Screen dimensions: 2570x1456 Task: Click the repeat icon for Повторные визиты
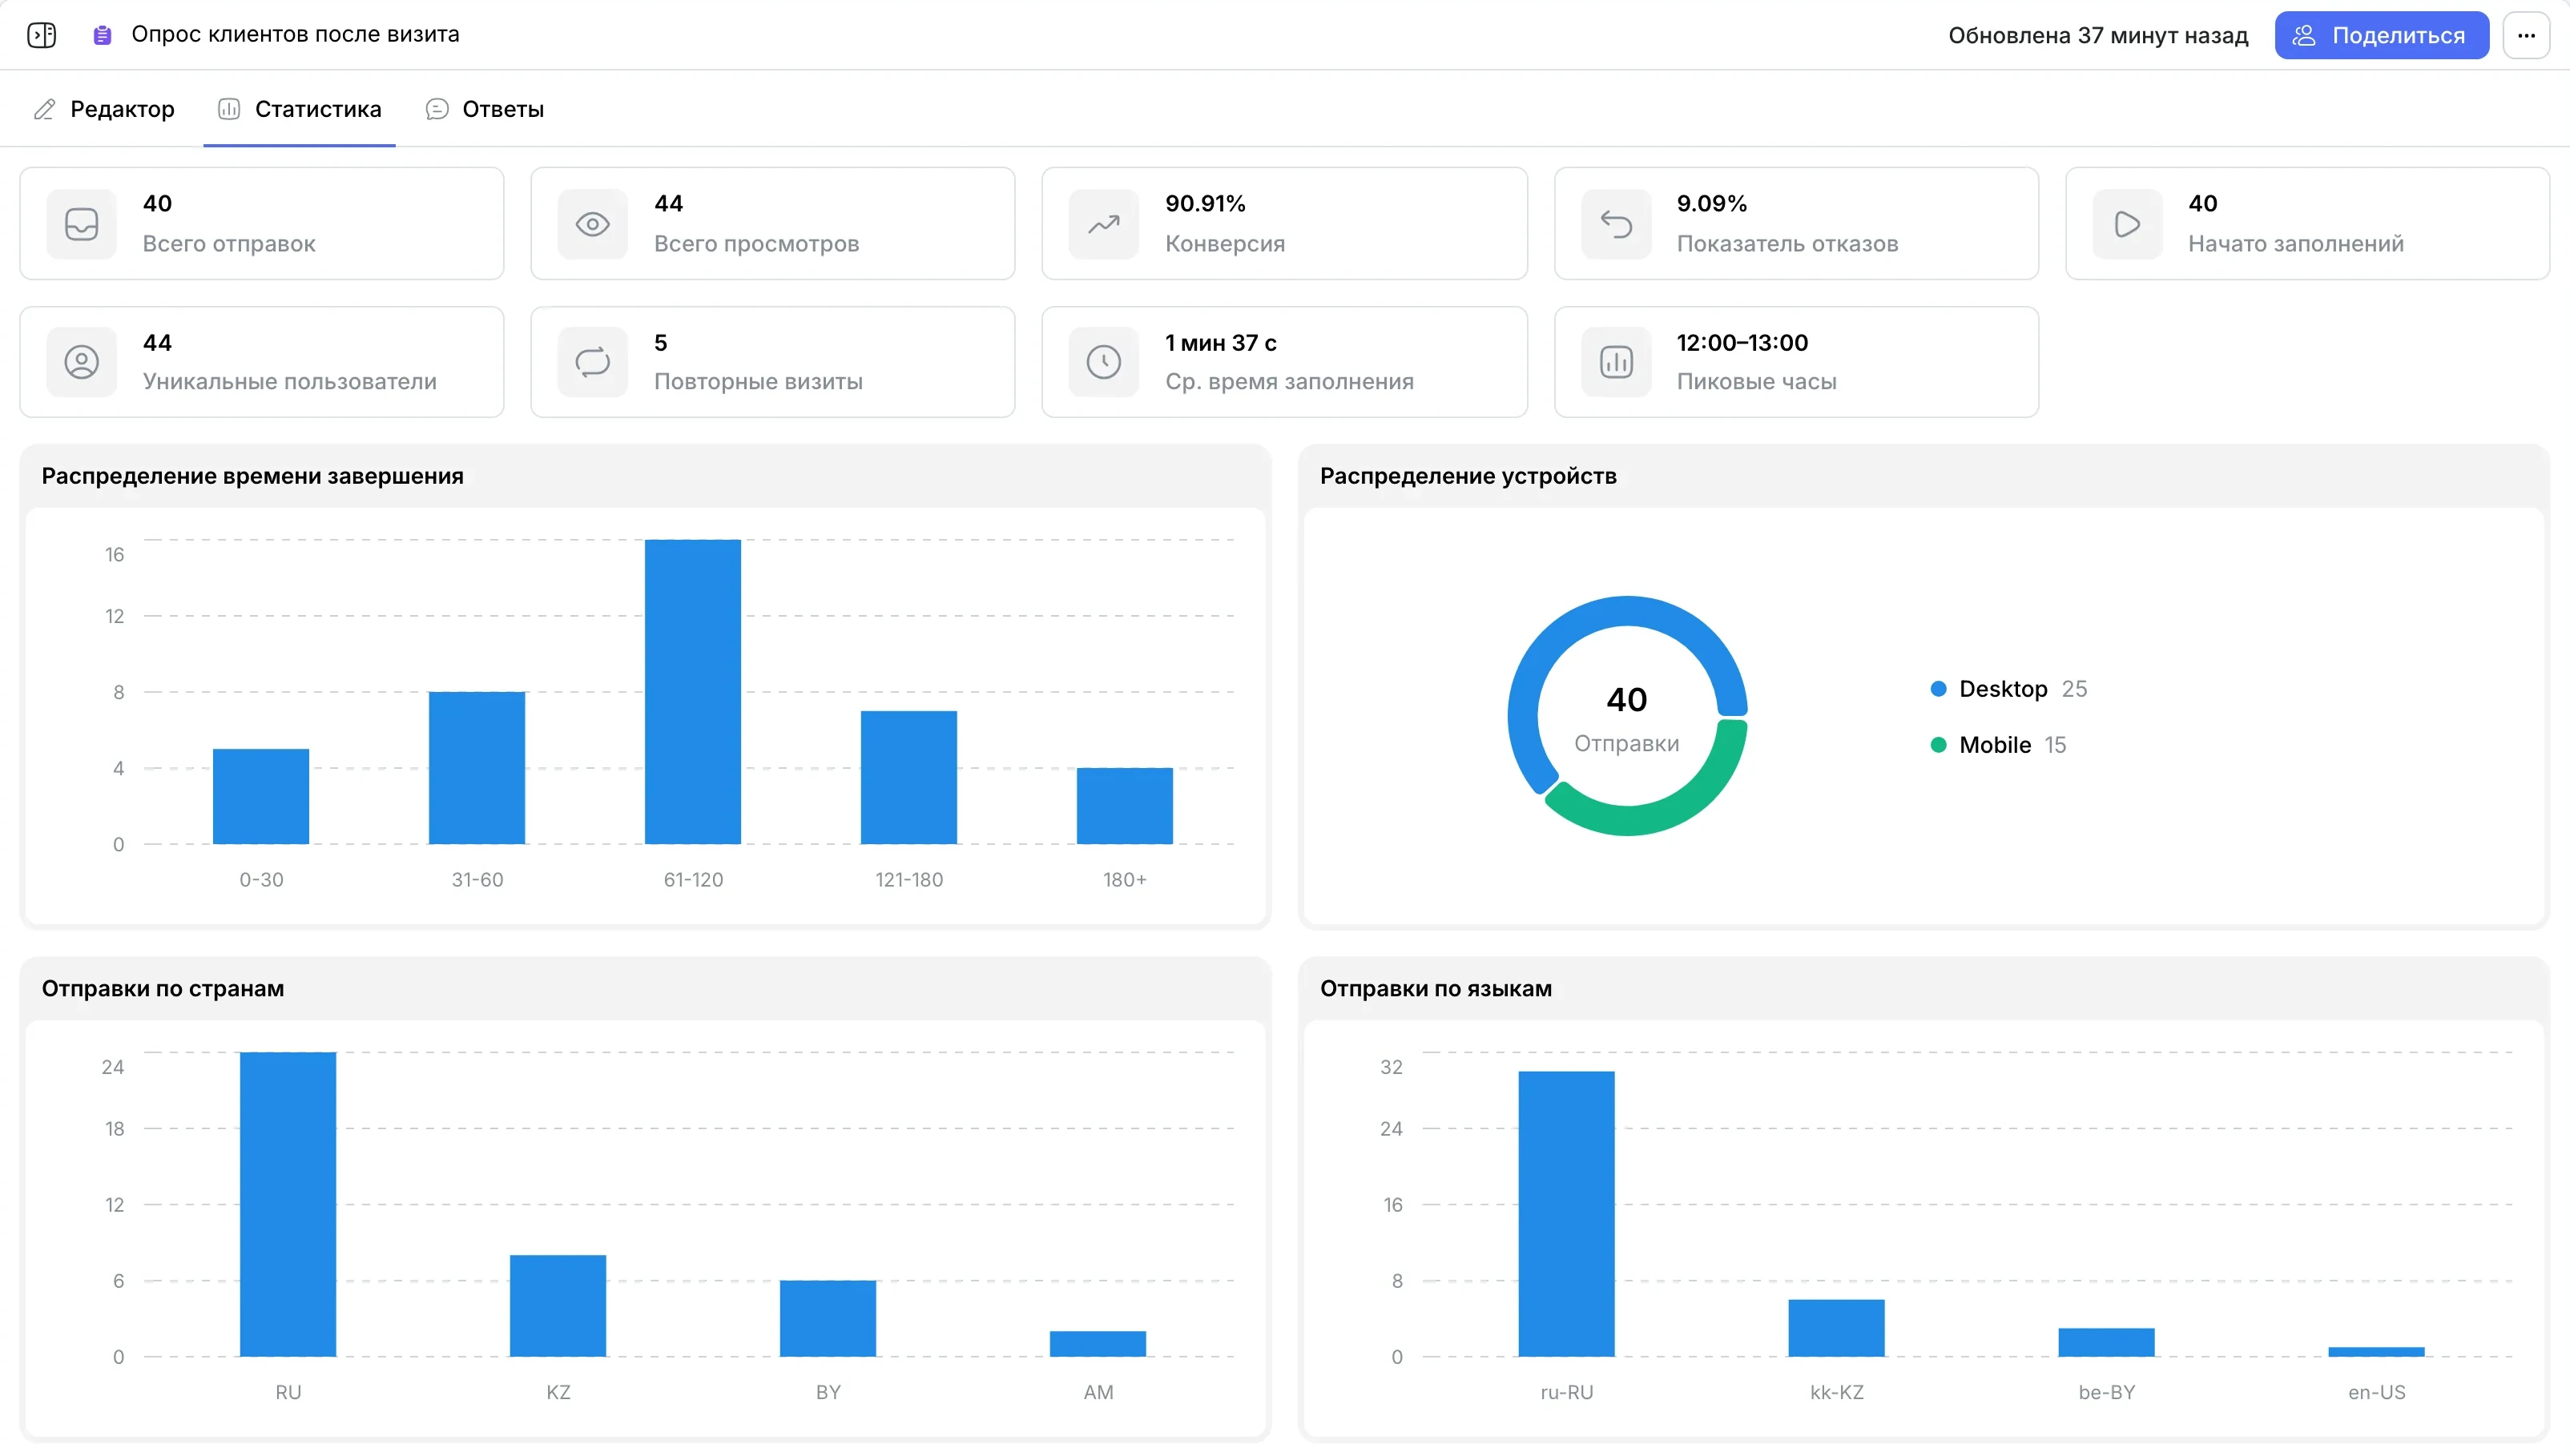coord(593,362)
